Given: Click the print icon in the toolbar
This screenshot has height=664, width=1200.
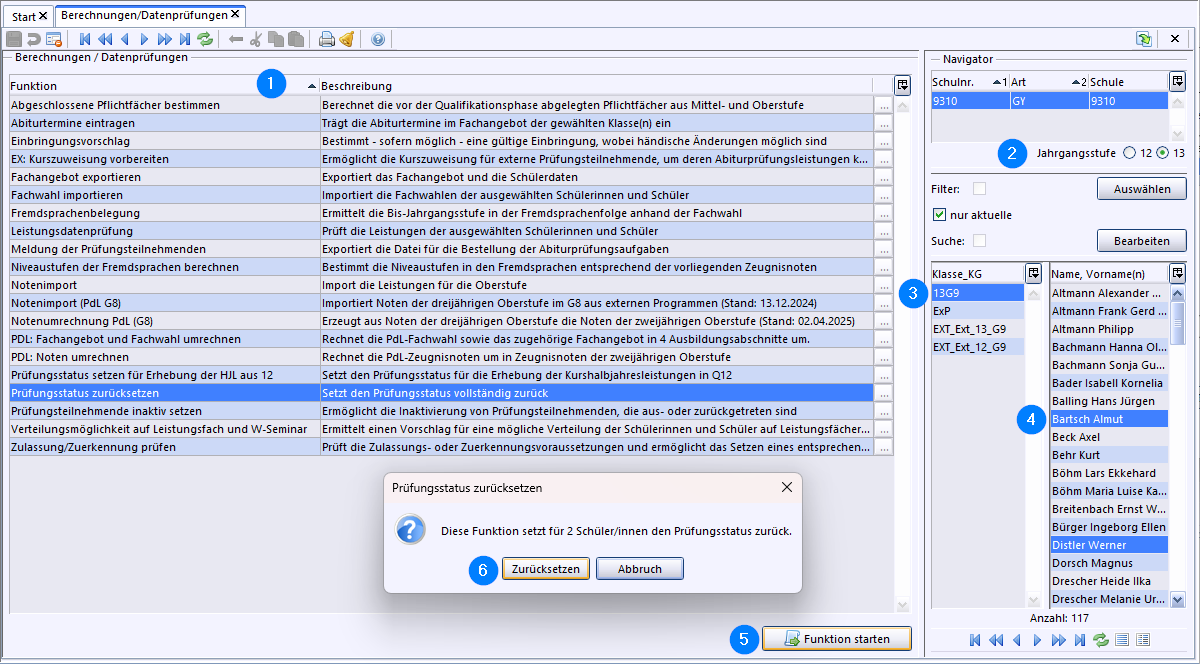Looking at the screenshot, I should (x=326, y=40).
